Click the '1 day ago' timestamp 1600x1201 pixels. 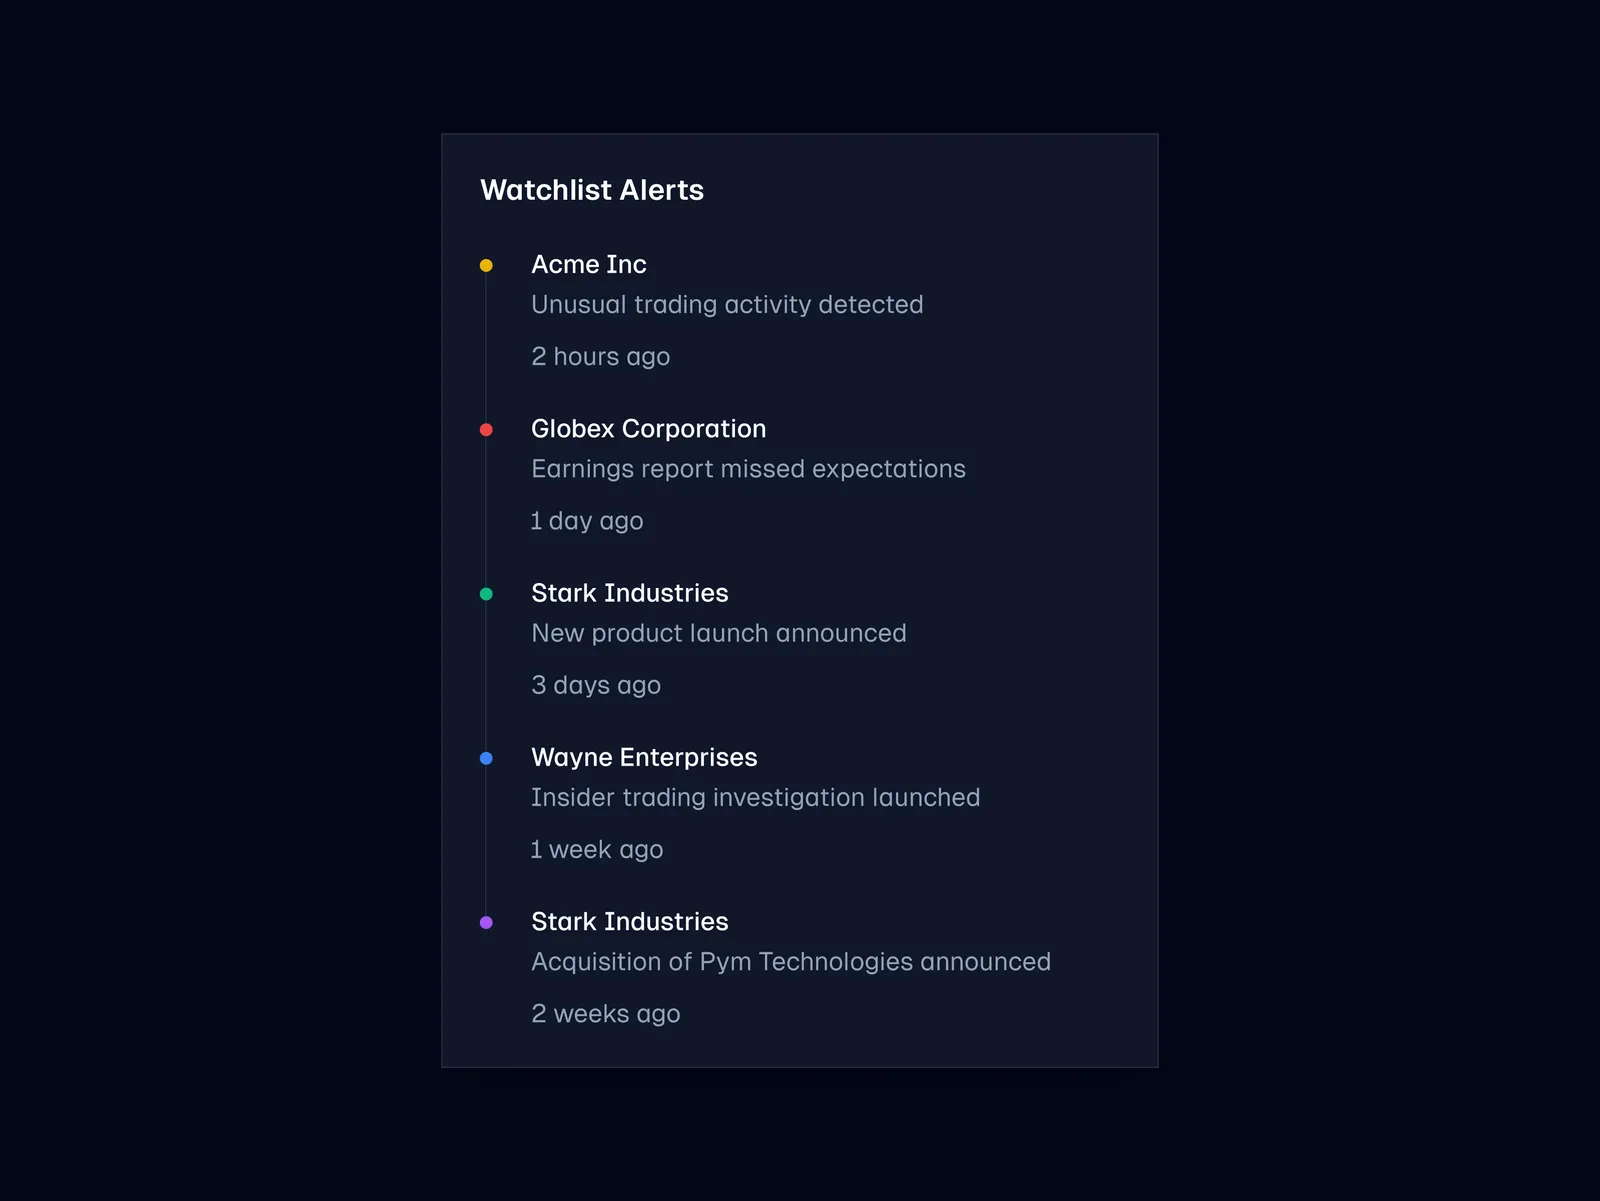point(586,521)
